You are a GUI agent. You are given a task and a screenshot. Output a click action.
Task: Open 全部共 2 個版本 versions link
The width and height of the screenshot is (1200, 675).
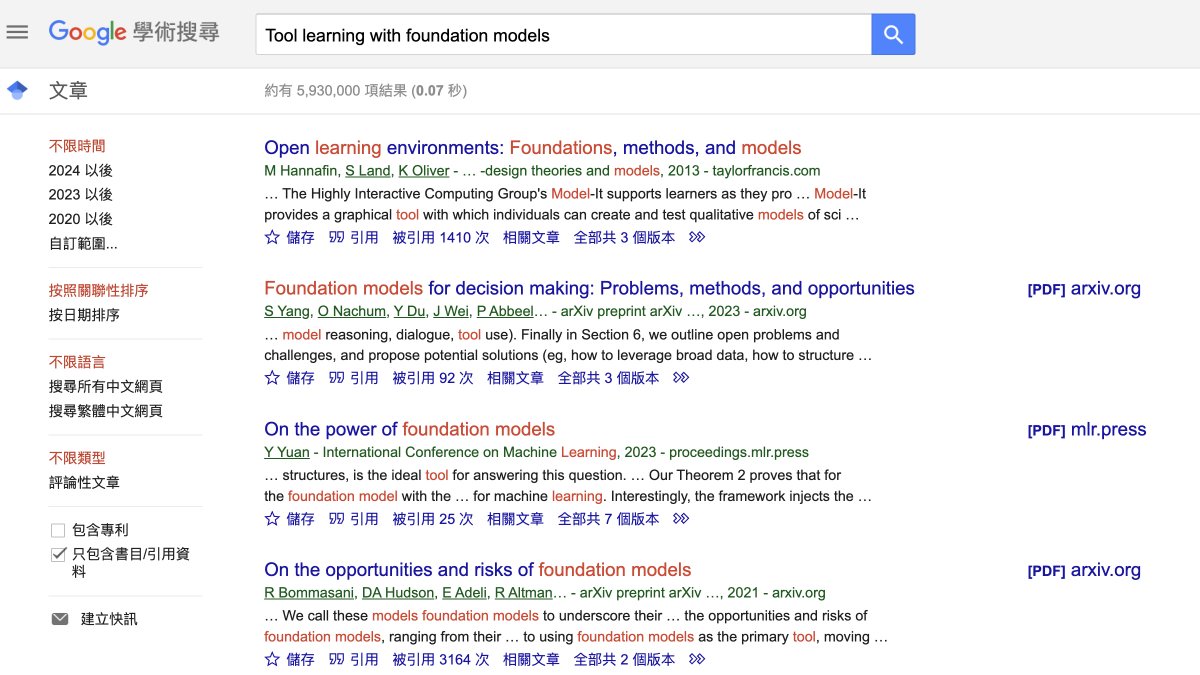click(x=624, y=659)
